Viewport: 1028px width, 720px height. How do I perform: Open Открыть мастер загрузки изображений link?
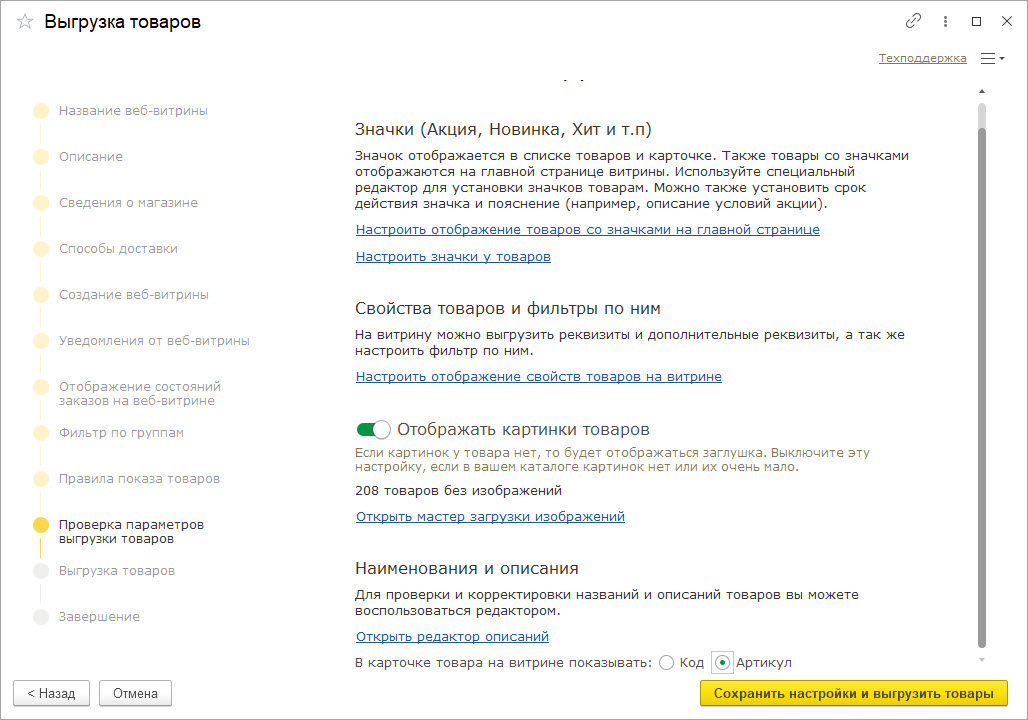(490, 517)
